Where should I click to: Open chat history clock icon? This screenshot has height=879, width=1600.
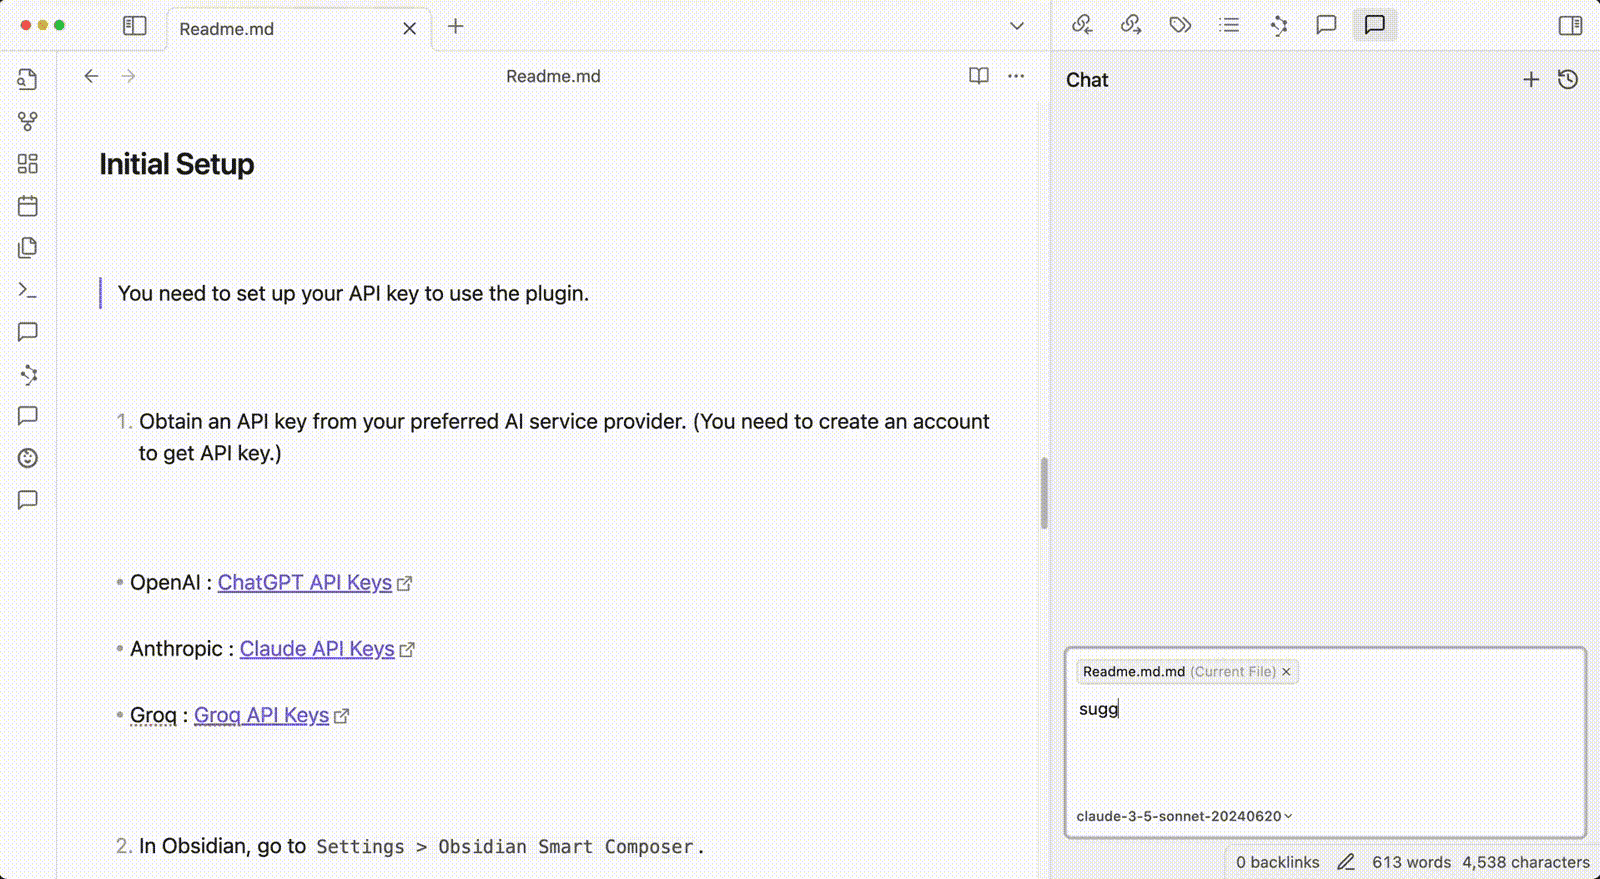[x=1568, y=79]
